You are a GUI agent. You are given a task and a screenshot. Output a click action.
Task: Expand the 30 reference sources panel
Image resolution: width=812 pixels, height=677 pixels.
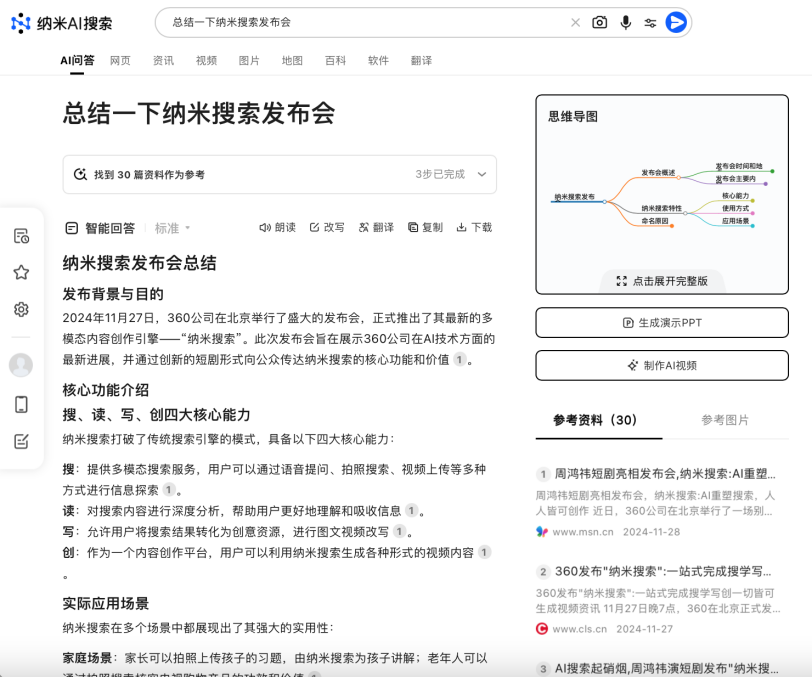(x=481, y=174)
